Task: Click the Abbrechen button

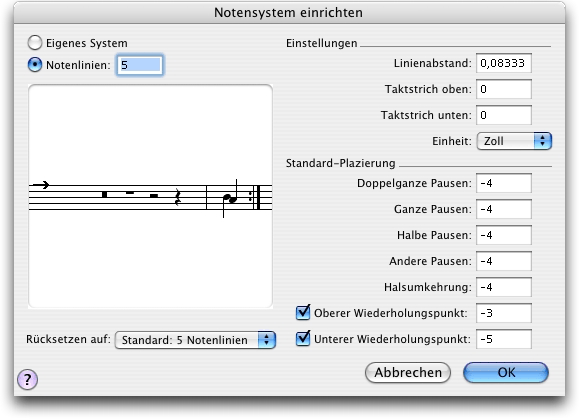Action: click(x=408, y=372)
